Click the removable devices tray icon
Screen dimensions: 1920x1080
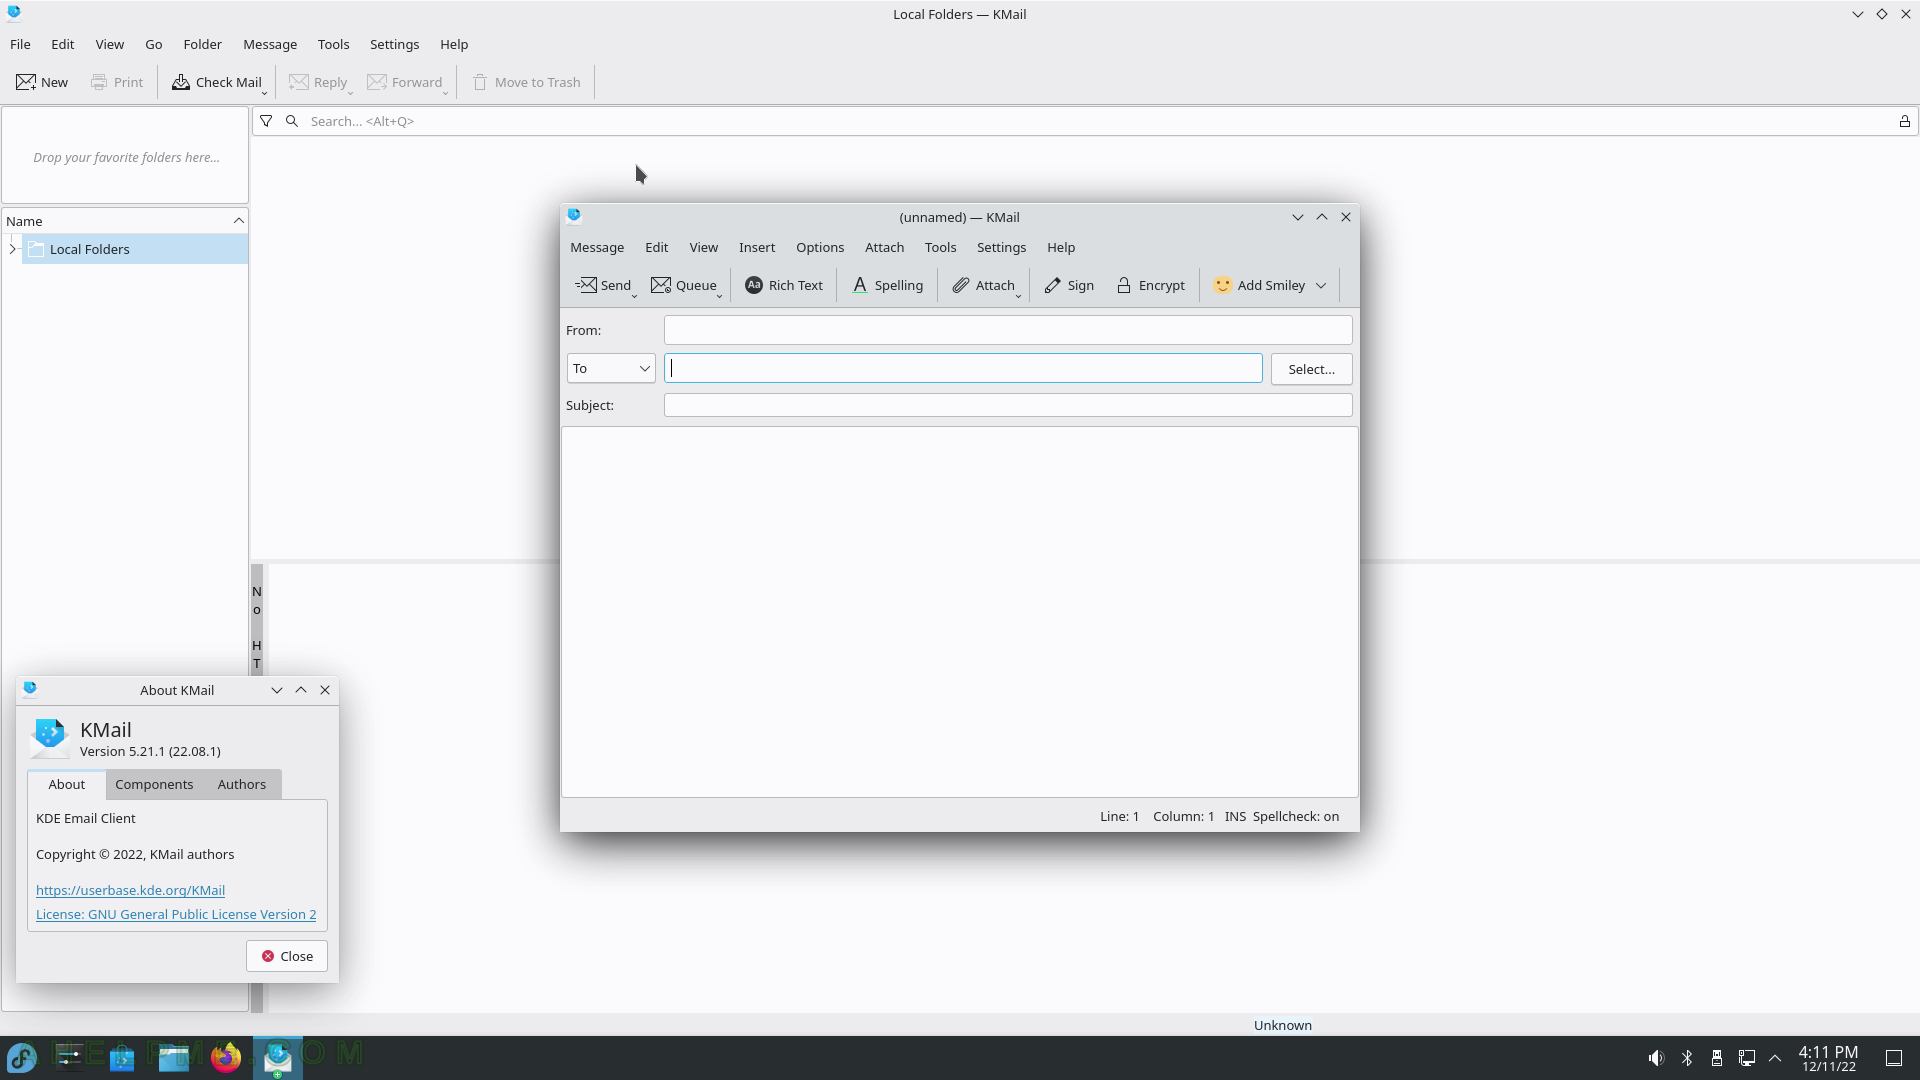pos(1717,1058)
